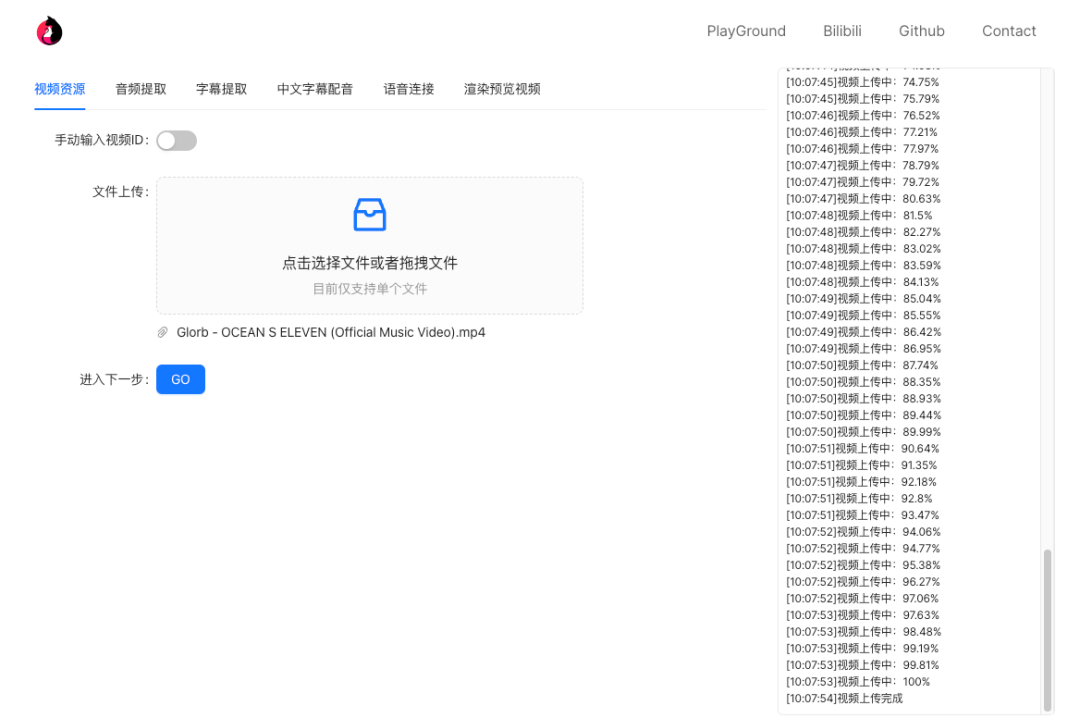Click the paperclip icon beside the filename

[164, 331]
